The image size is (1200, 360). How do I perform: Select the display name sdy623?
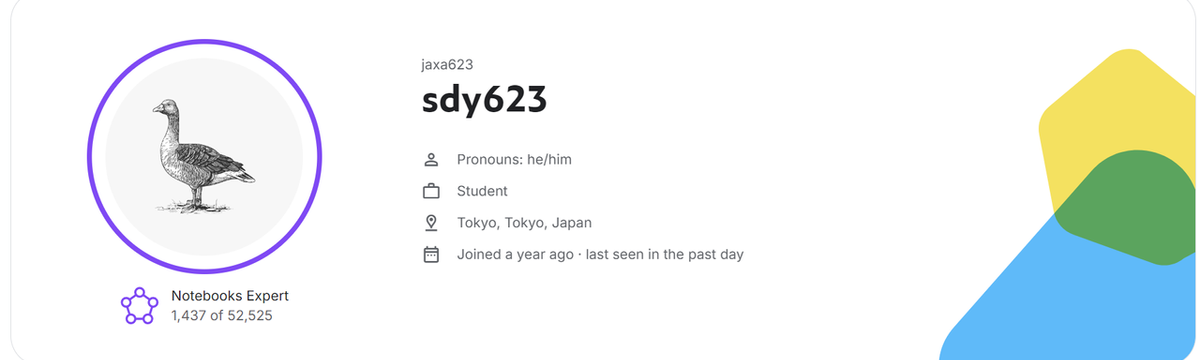[x=485, y=101]
